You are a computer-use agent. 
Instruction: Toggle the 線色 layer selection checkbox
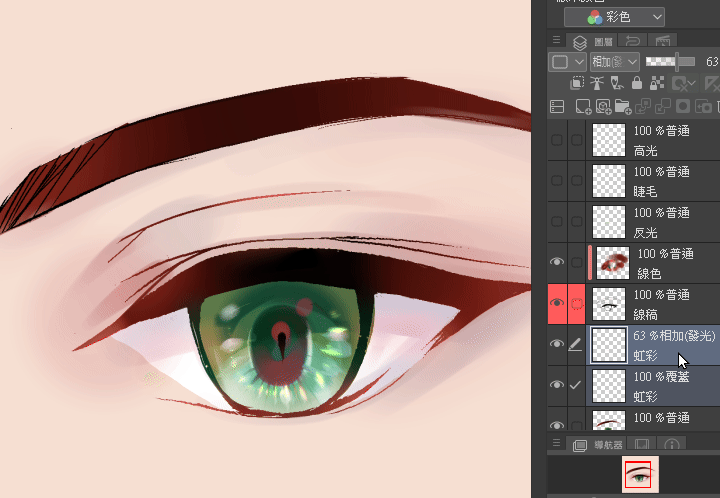(x=576, y=263)
